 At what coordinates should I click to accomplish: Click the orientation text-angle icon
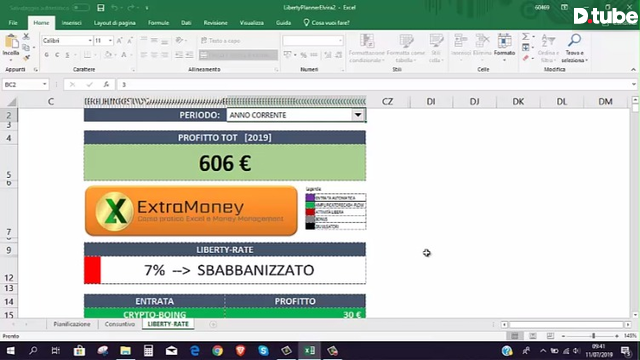pos(179,40)
